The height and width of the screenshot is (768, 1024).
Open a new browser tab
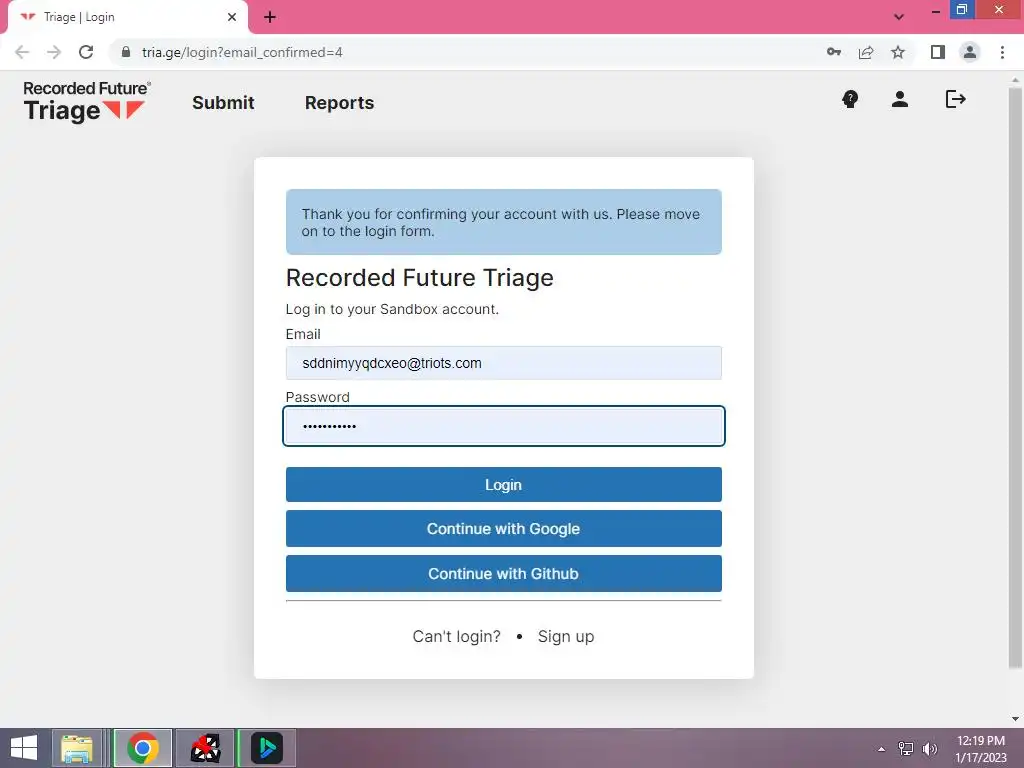(270, 17)
